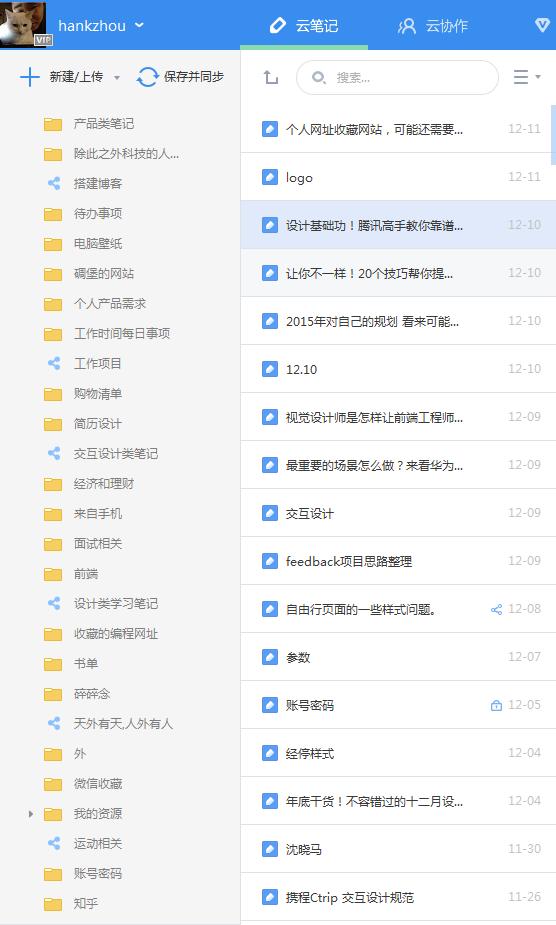Select the 我的资源 folder
This screenshot has width=556, height=925.
coord(97,814)
